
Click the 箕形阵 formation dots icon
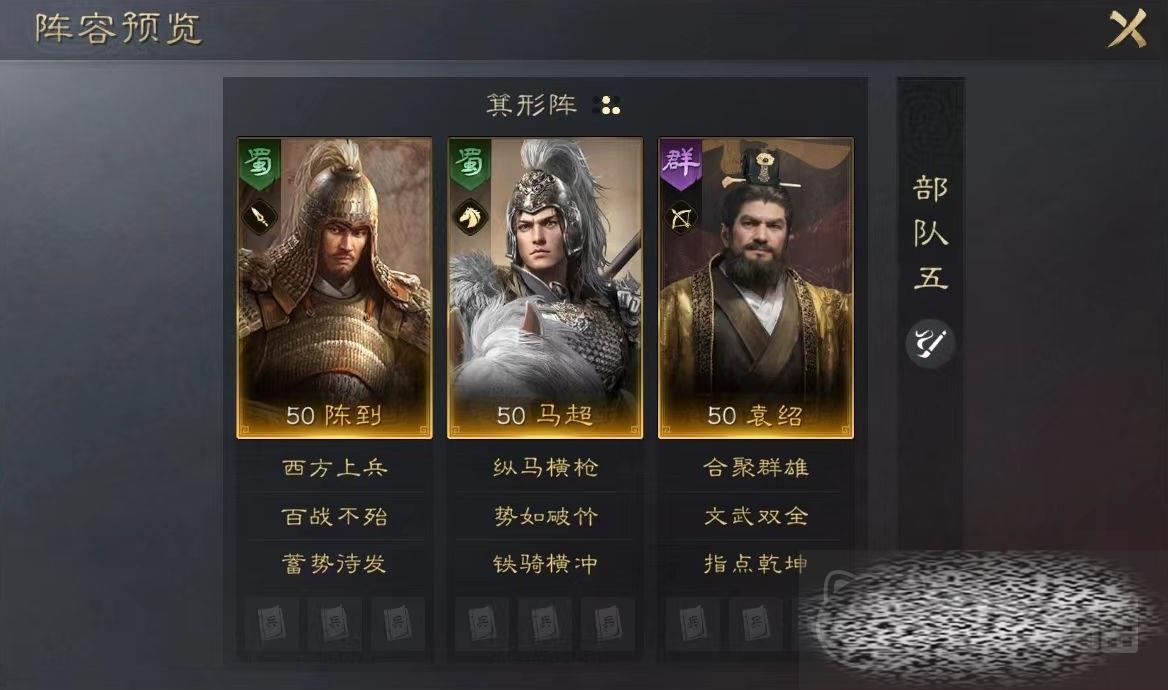pos(609,106)
